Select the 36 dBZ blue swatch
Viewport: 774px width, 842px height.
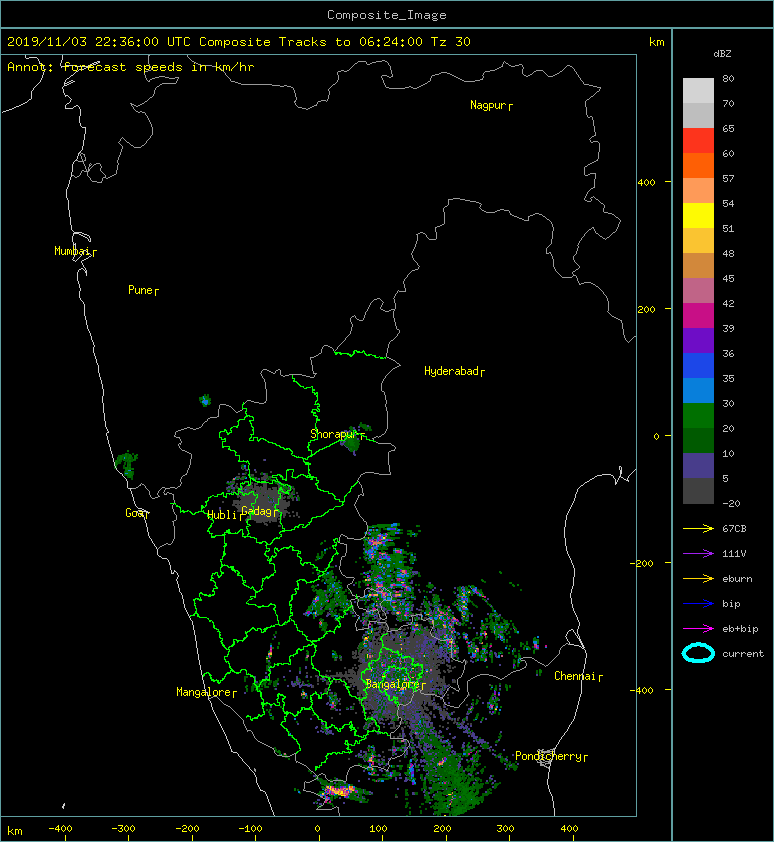[x=698, y=365]
